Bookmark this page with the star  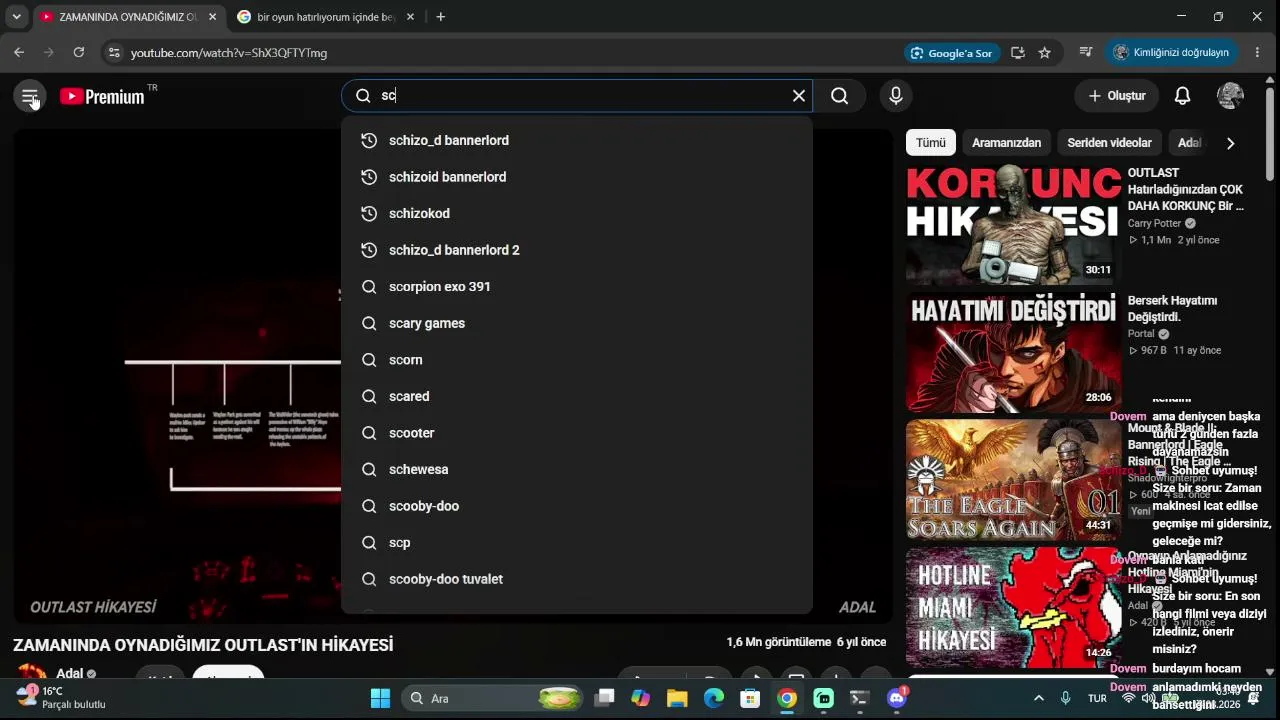1045,53
